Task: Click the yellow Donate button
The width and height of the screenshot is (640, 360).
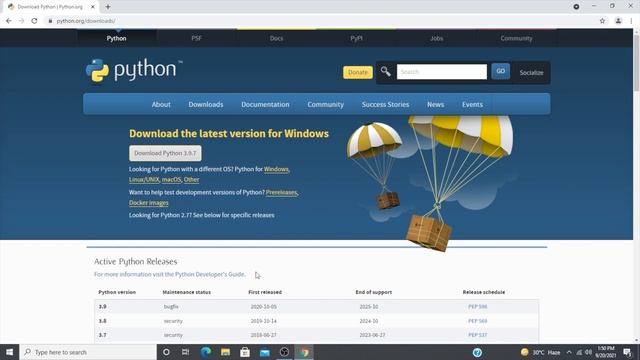Action: click(358, 72)
